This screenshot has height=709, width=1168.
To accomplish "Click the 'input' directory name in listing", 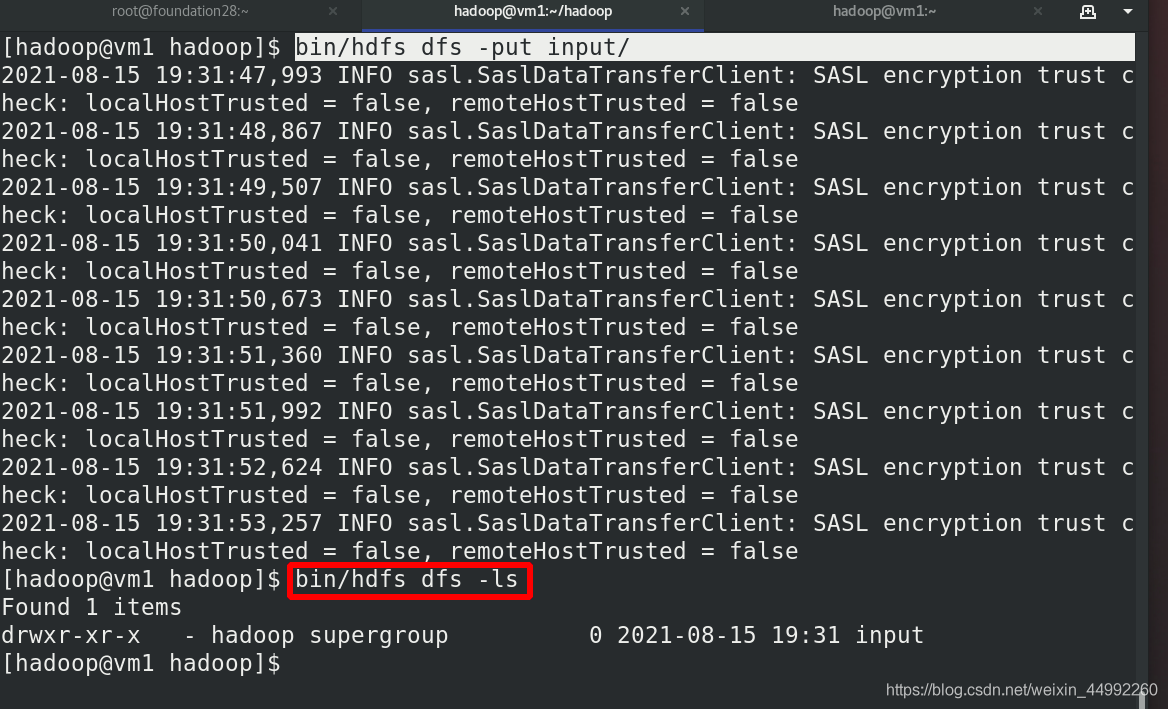I will coord(889,635).
